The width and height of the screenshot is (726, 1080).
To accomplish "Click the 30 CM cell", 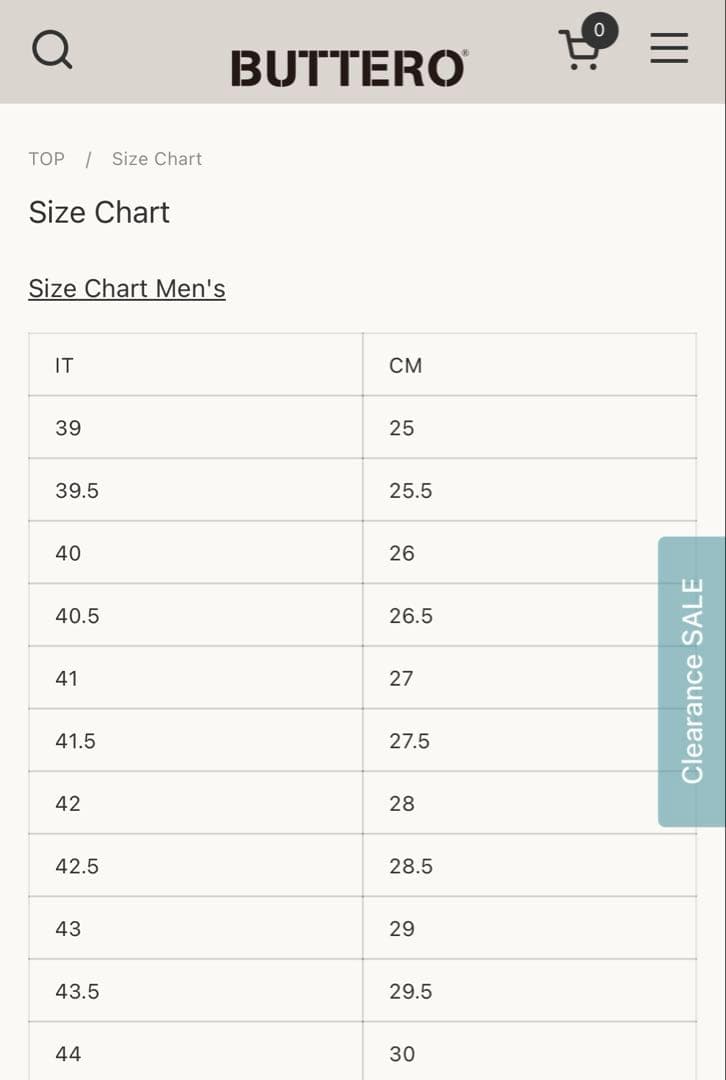I will tap(529, 1053).
